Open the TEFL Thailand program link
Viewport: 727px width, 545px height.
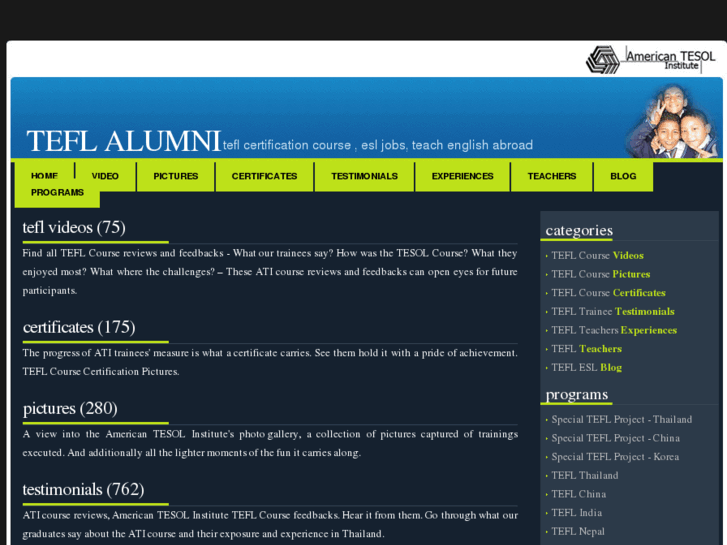pyautogui.click(x=585, y=475)
